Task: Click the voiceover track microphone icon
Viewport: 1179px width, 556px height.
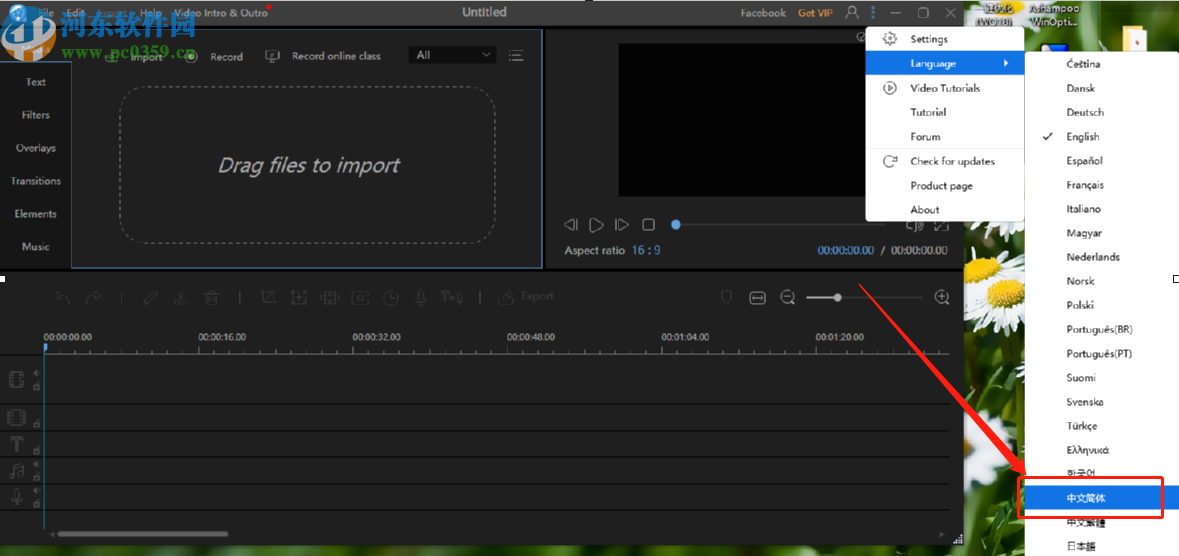Action: tap(17, 497)
